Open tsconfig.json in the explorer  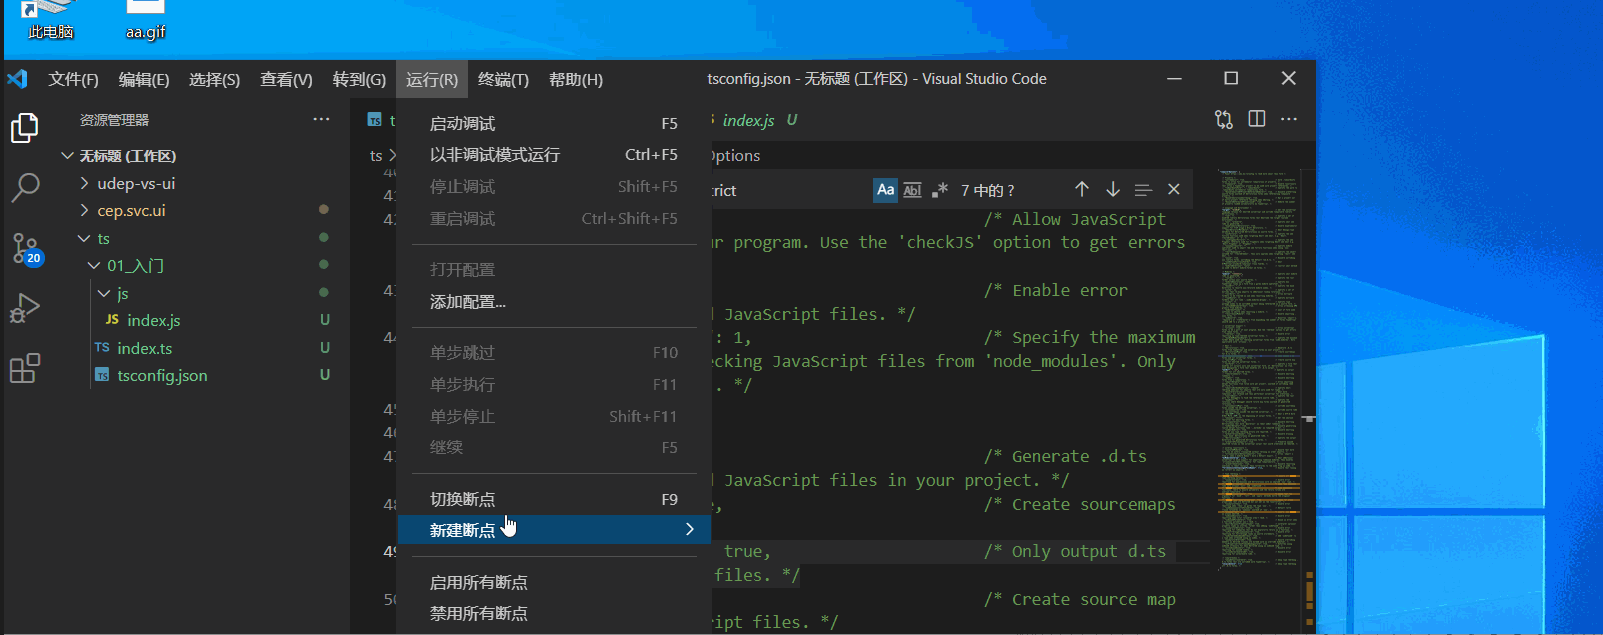(162, 376)
